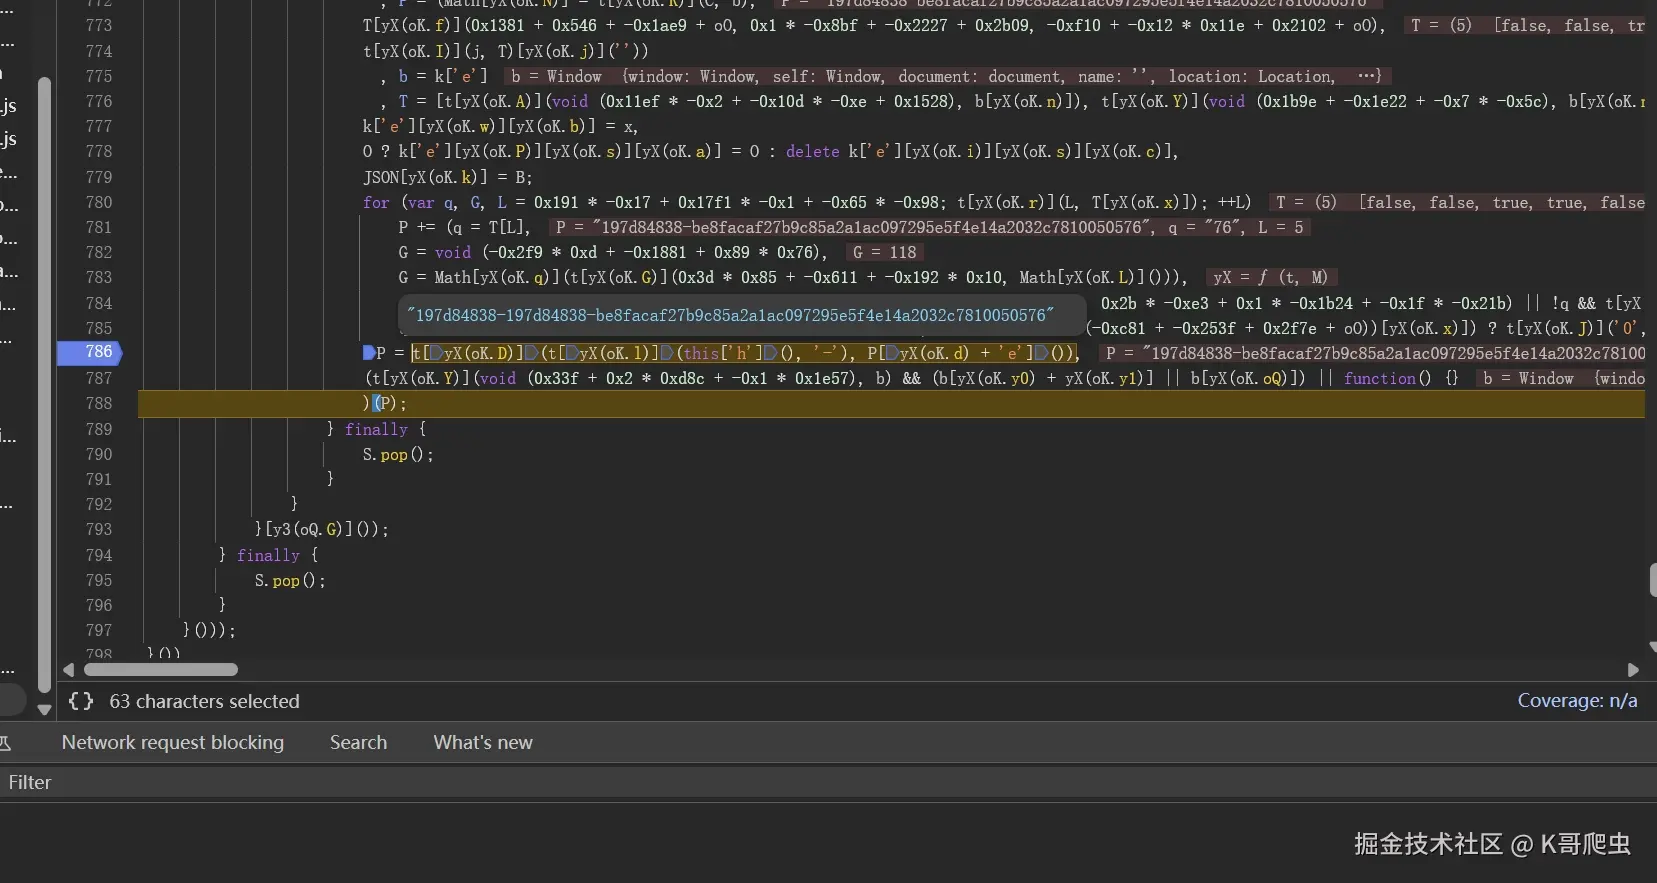Click the Coverage: n/a link
The height and width of the screenshot is (883, 1657).
(1577, 700)
